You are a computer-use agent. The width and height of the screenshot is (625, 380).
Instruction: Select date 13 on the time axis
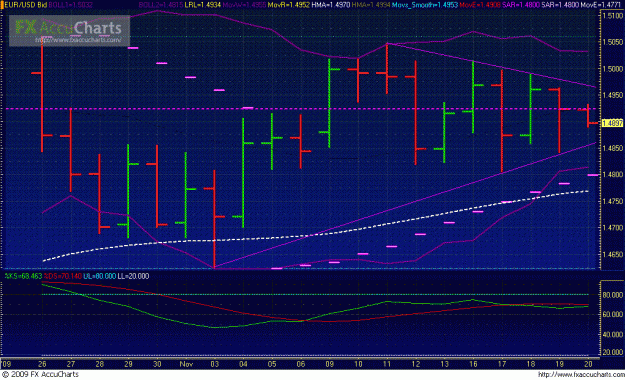[444, 364]
